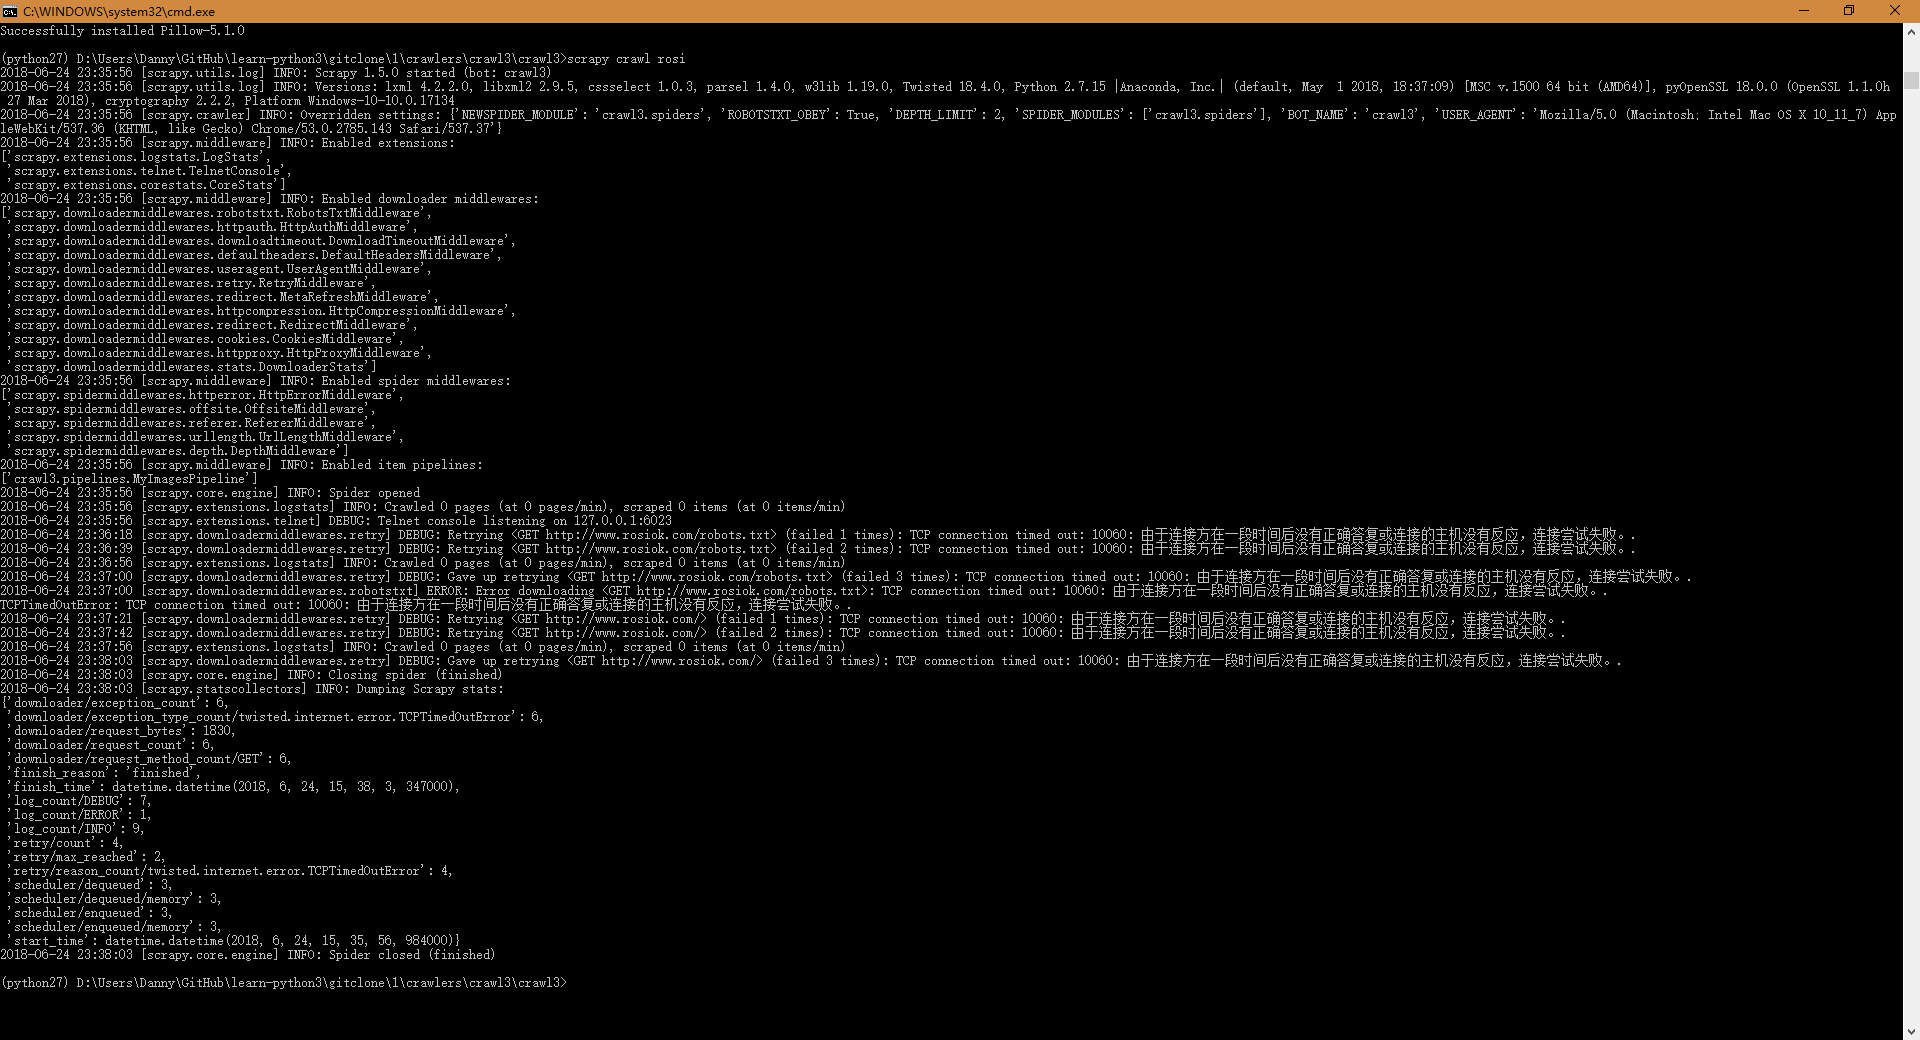Click the MetaRefreshMiddleware entry
The width and height of the screenshot is (1920, 1040).
click(222, 297)
